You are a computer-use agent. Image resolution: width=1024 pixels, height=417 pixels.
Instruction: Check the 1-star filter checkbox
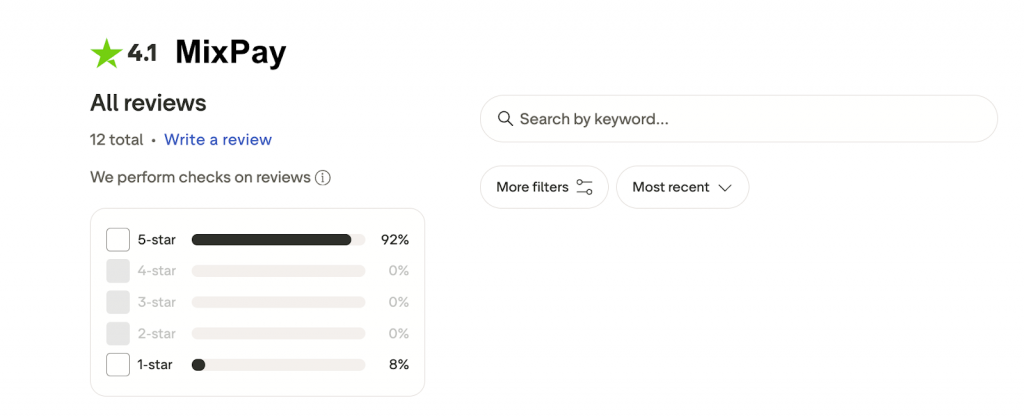[x=118, y=365]
